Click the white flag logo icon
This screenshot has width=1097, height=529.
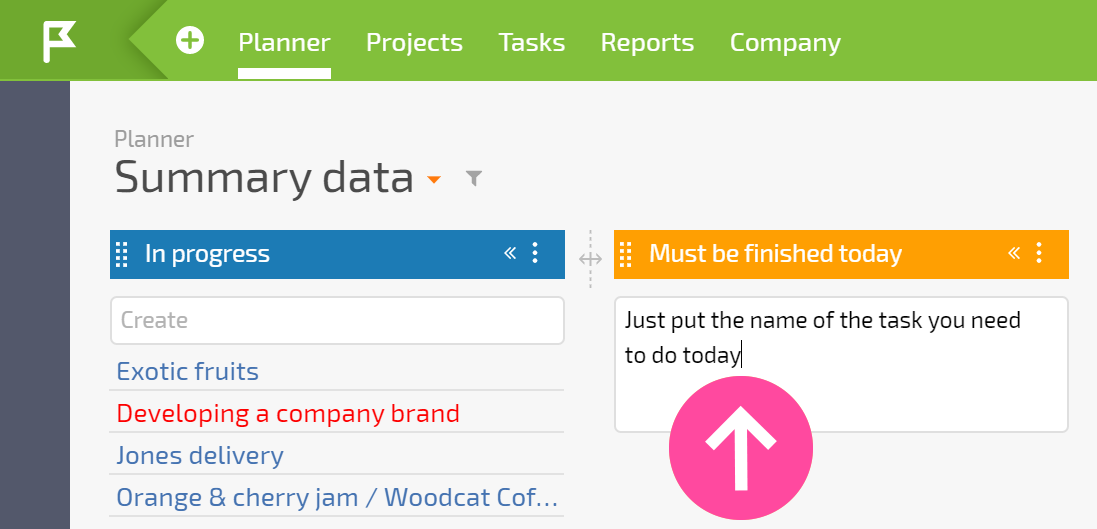59,41
